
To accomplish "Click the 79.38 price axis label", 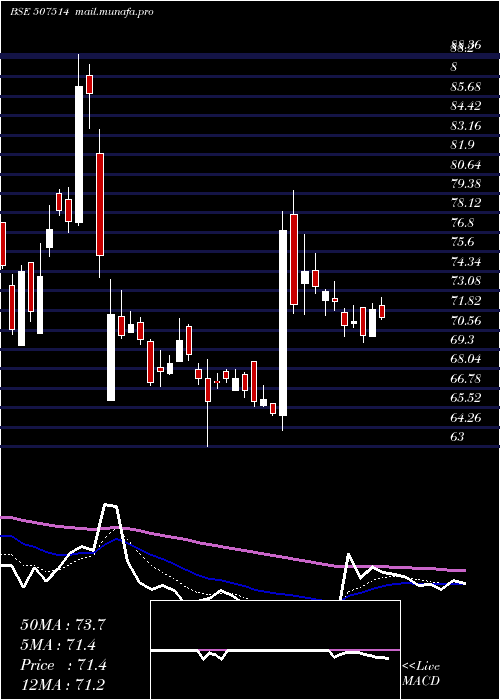I will tap(466, 184).
